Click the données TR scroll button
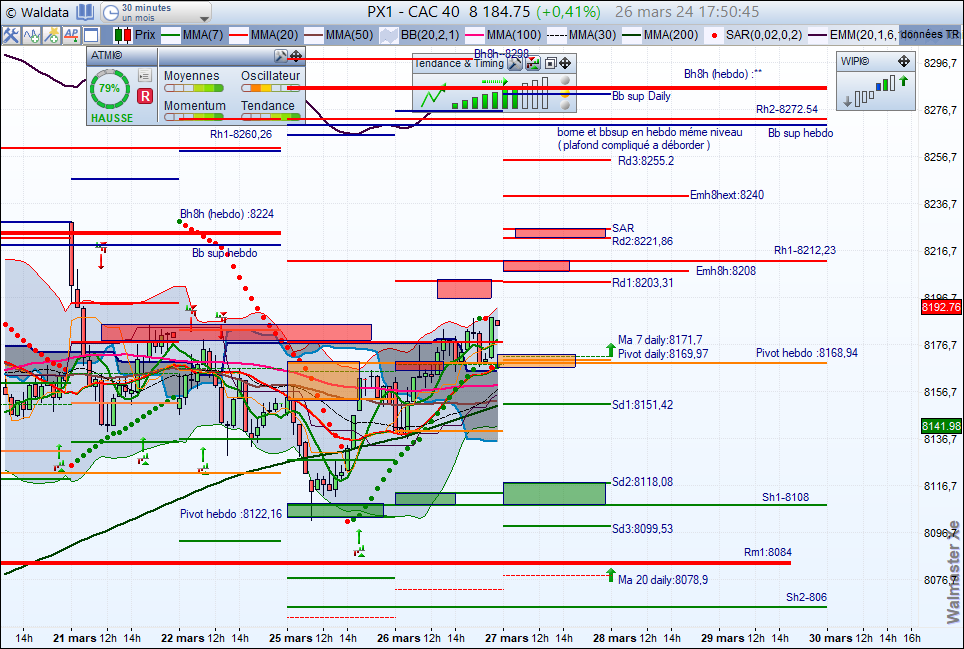 tap(931, 35)
